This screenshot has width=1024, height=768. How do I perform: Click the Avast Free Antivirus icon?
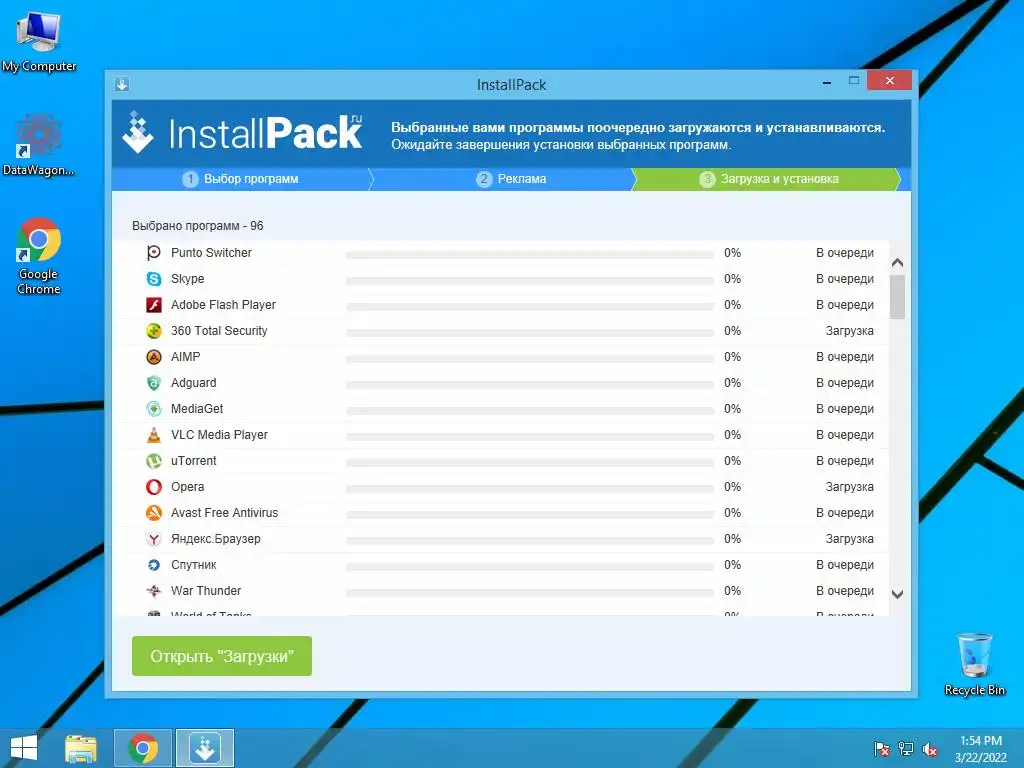point(153,513)
